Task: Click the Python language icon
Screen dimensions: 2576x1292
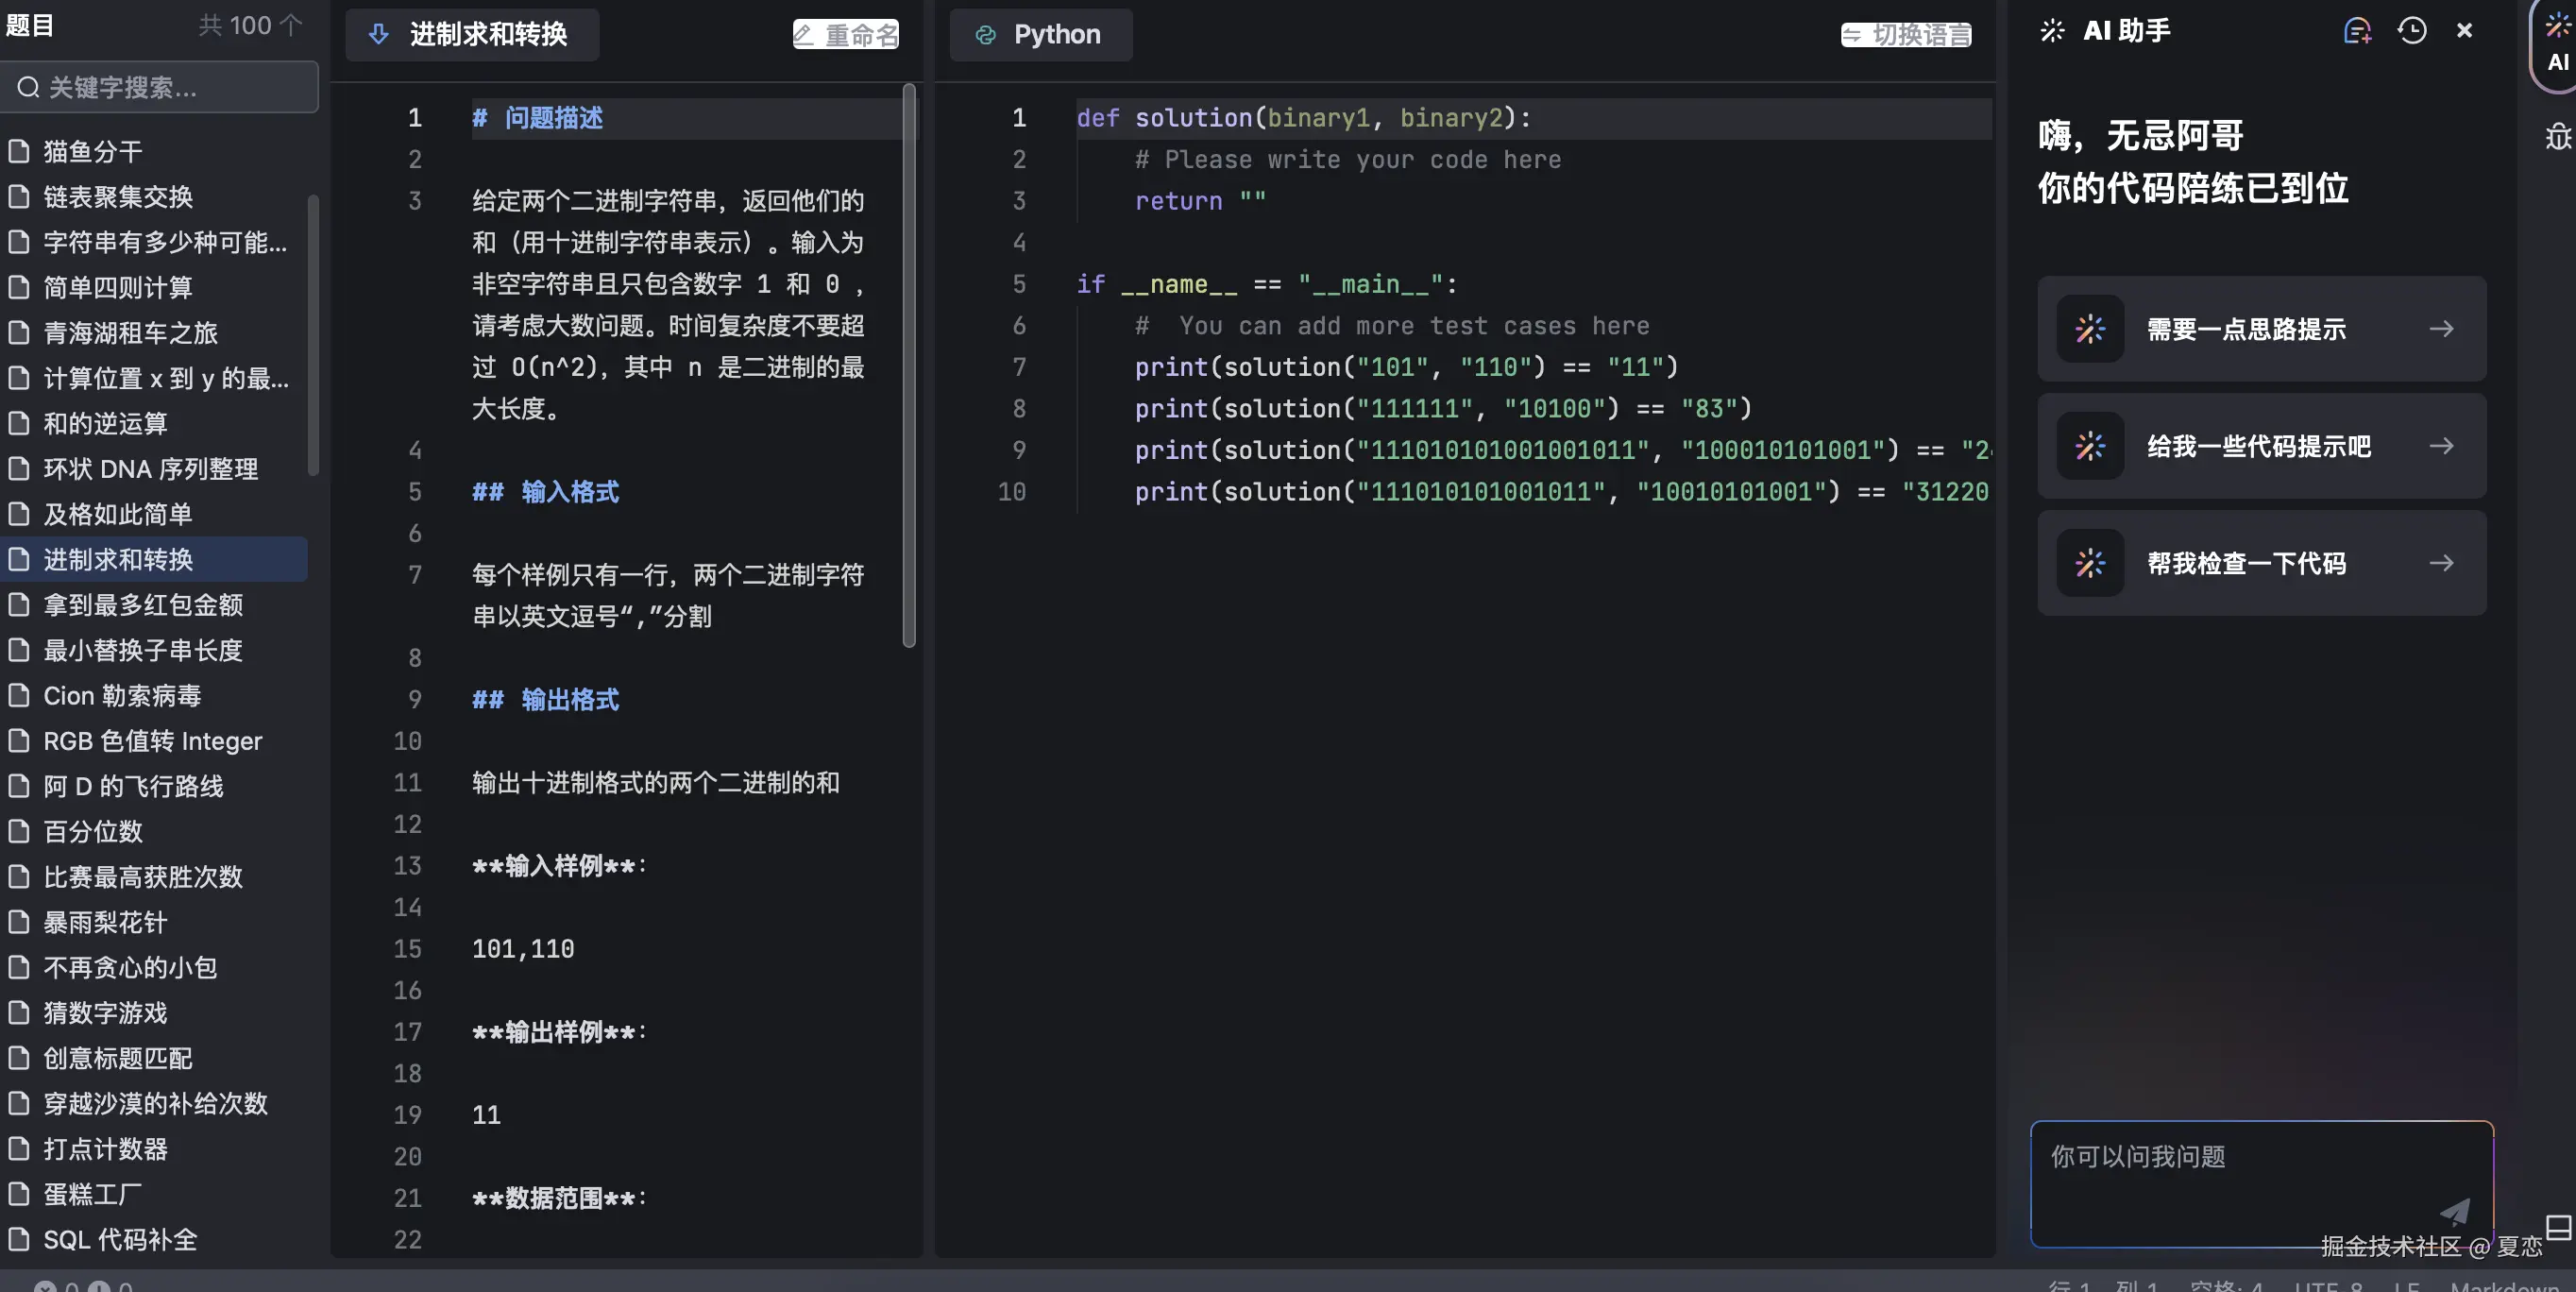Action: (x=985, y=35)
